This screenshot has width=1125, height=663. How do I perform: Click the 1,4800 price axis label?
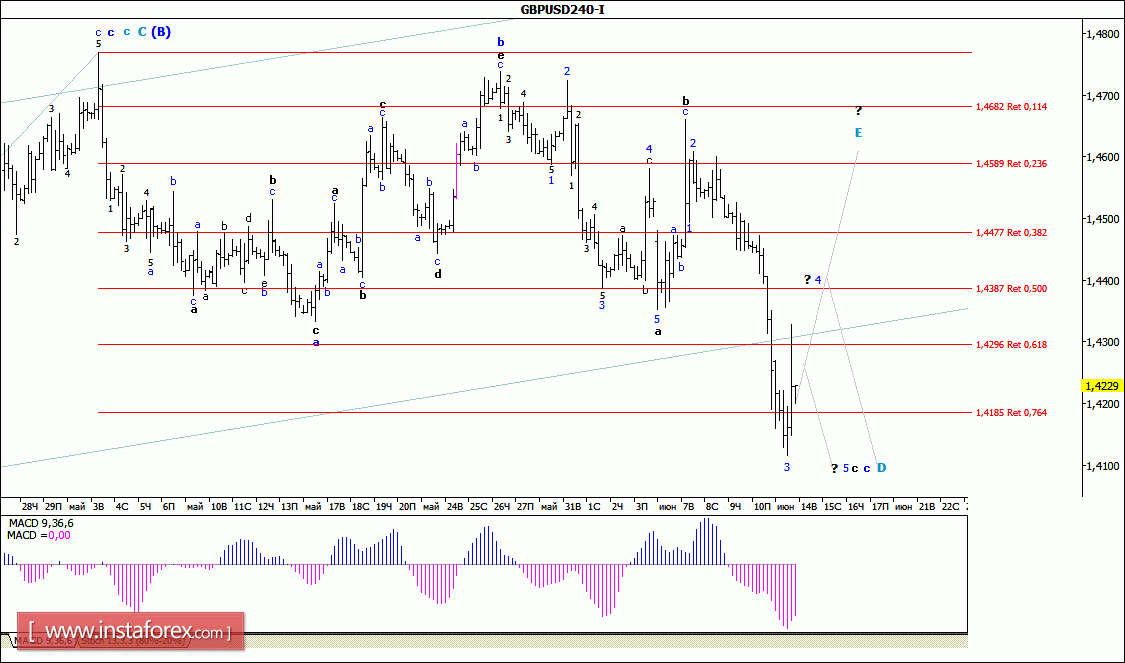pyautogui.click(x=1102, y=34)
